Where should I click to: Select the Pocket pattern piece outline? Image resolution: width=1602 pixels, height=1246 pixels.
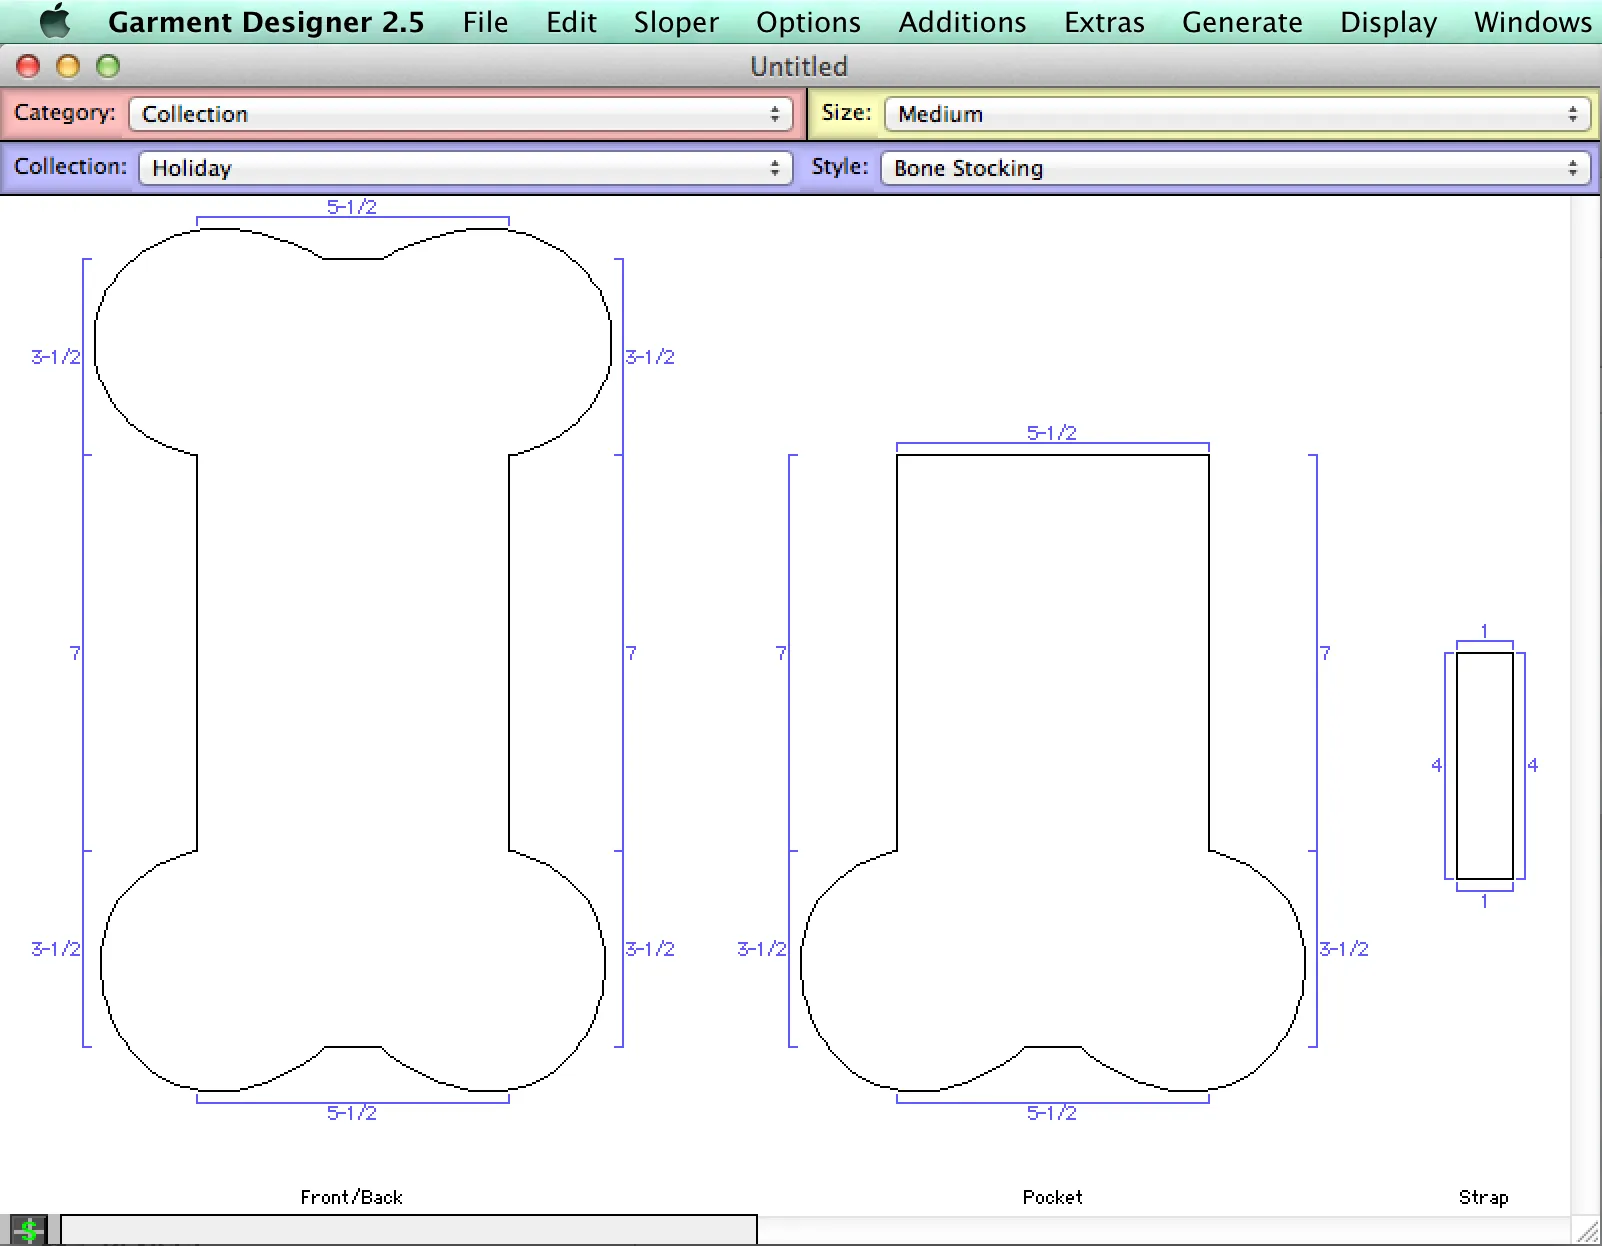[1053, 772]
